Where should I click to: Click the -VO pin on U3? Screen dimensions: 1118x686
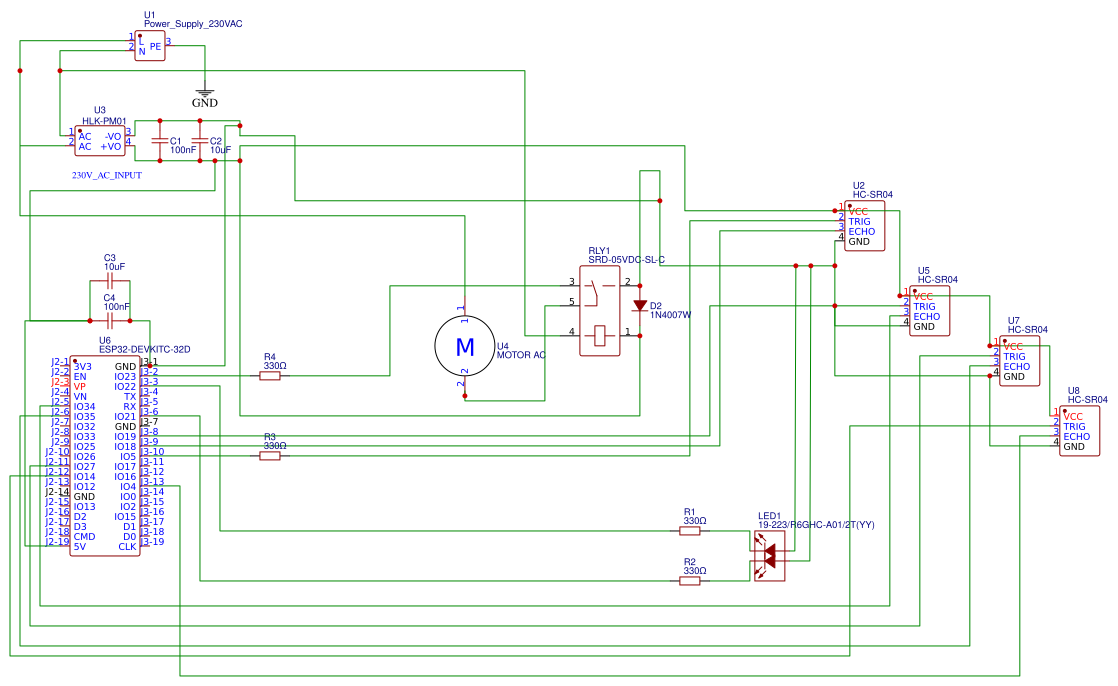pyautogui.click(x=113, y=136)
